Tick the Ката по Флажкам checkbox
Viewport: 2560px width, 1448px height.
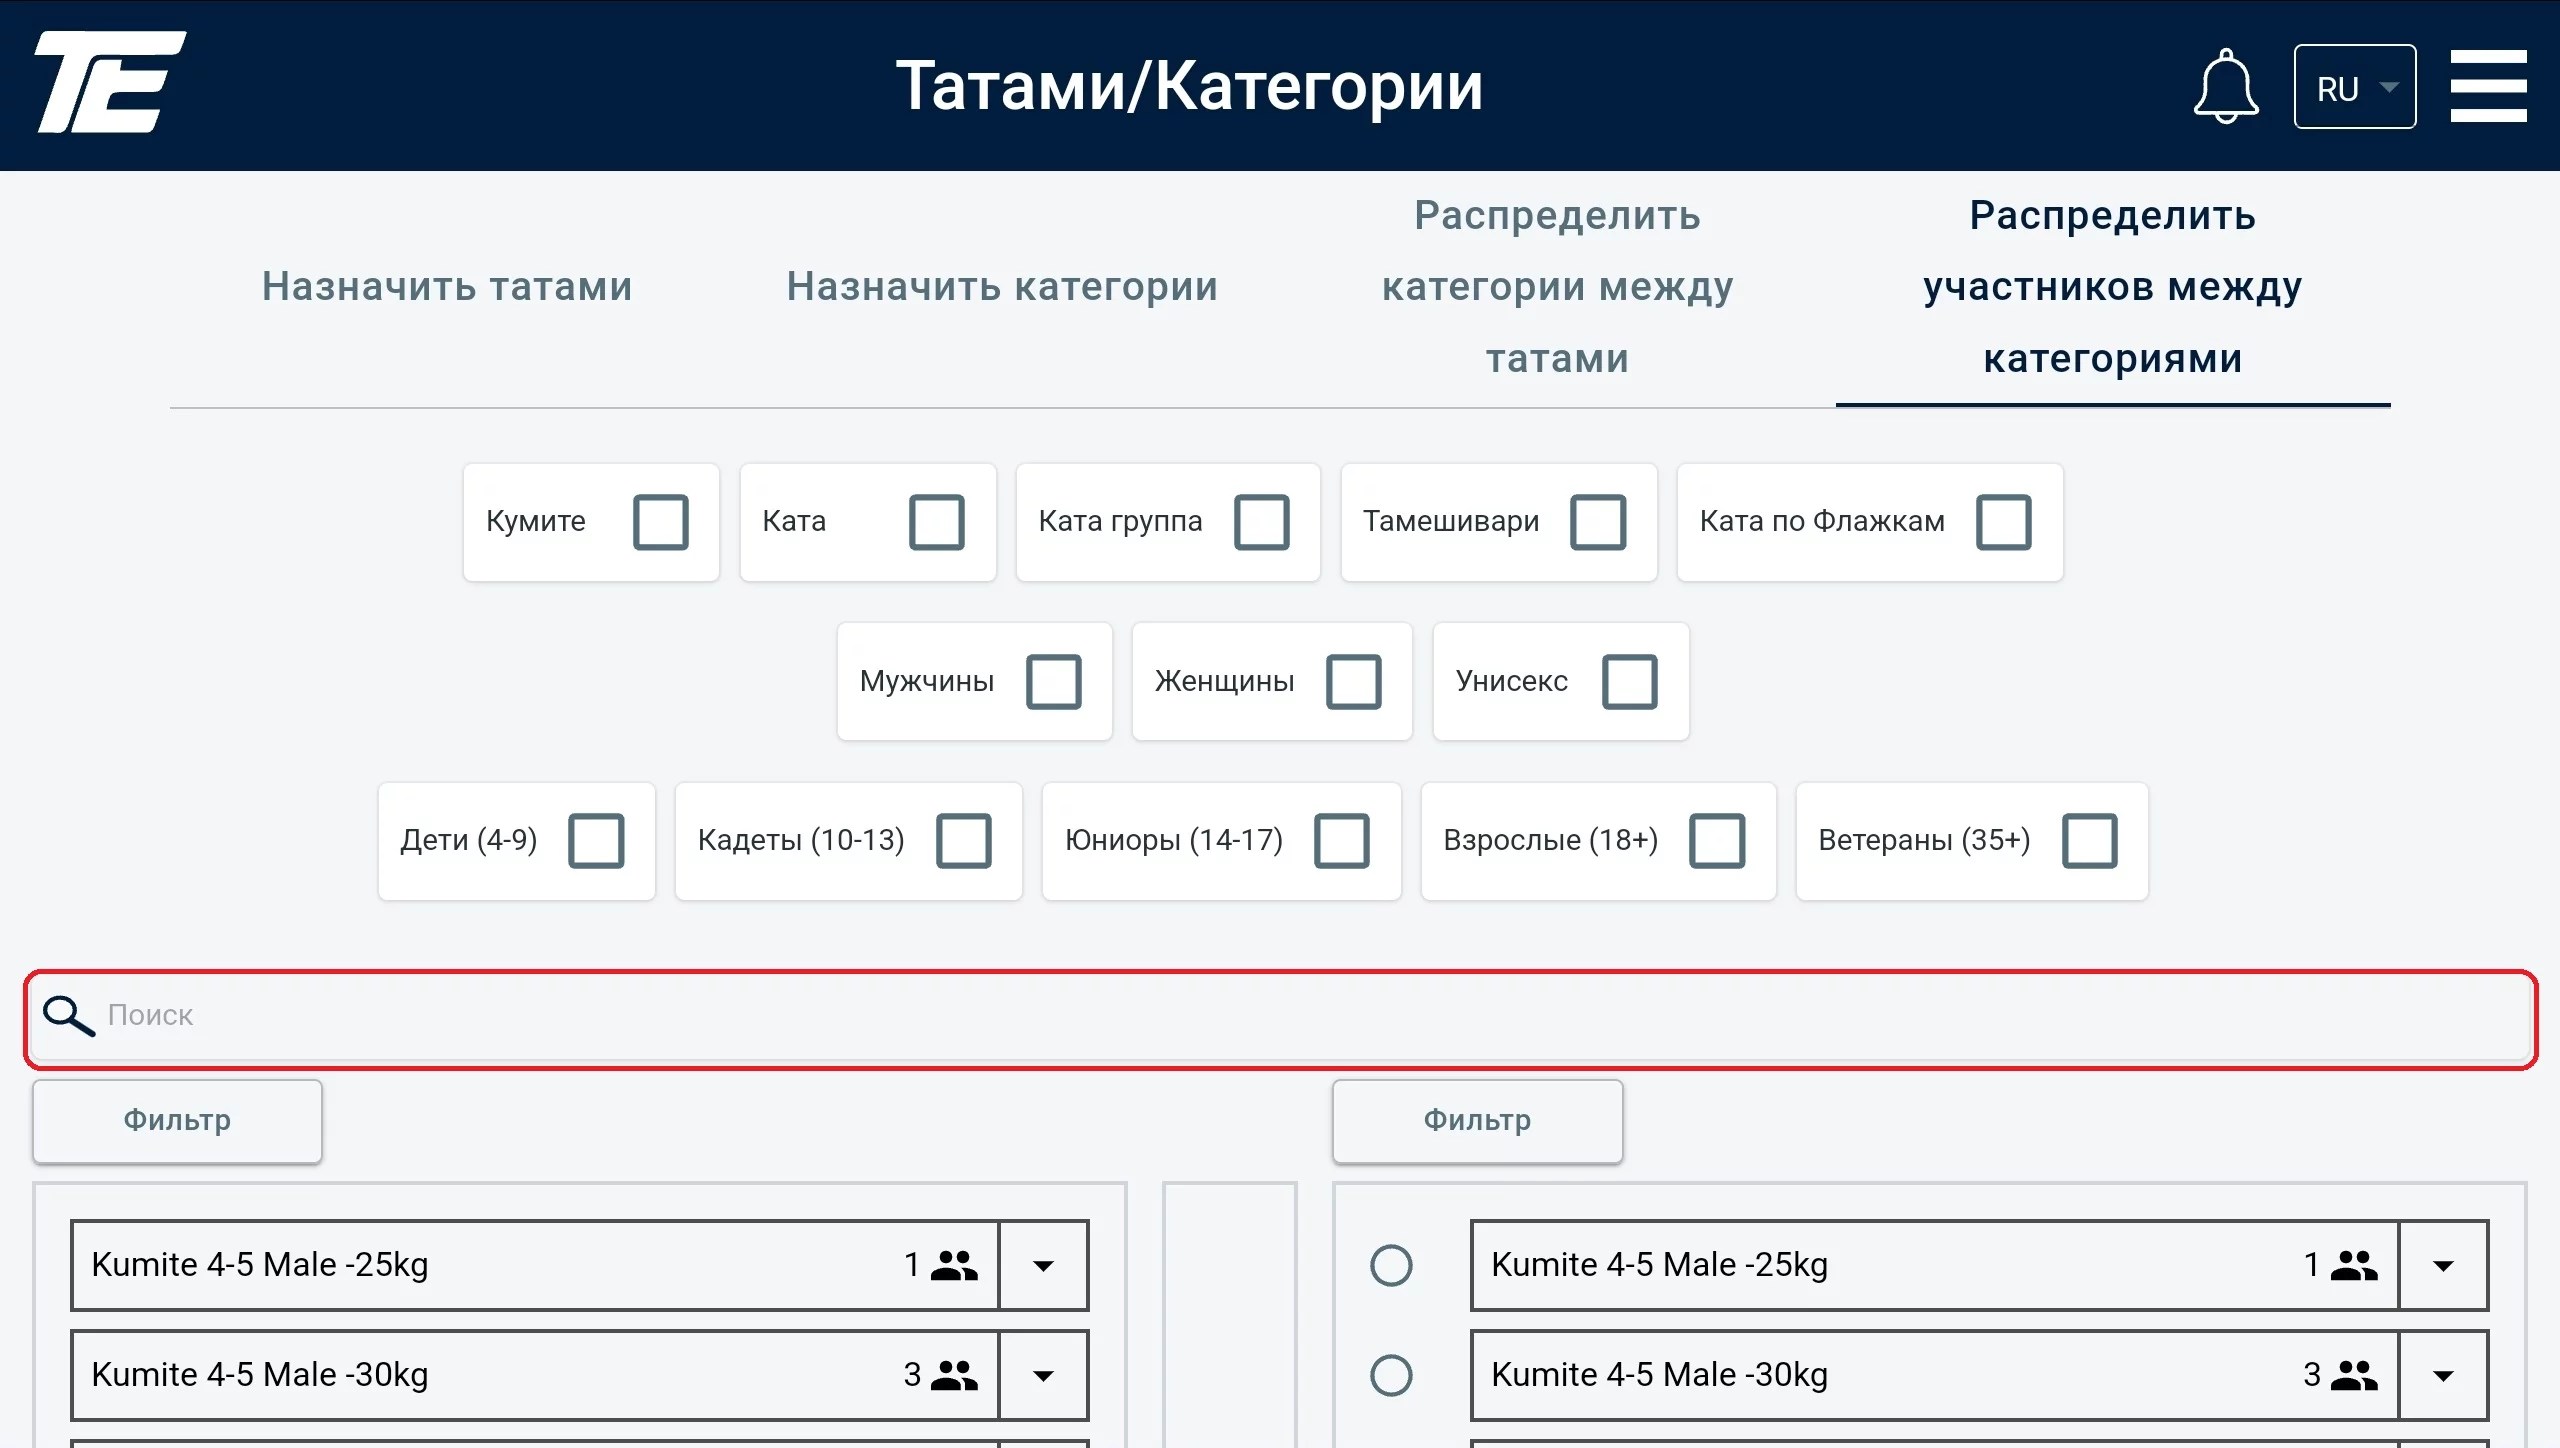[x=2004, y=522]
